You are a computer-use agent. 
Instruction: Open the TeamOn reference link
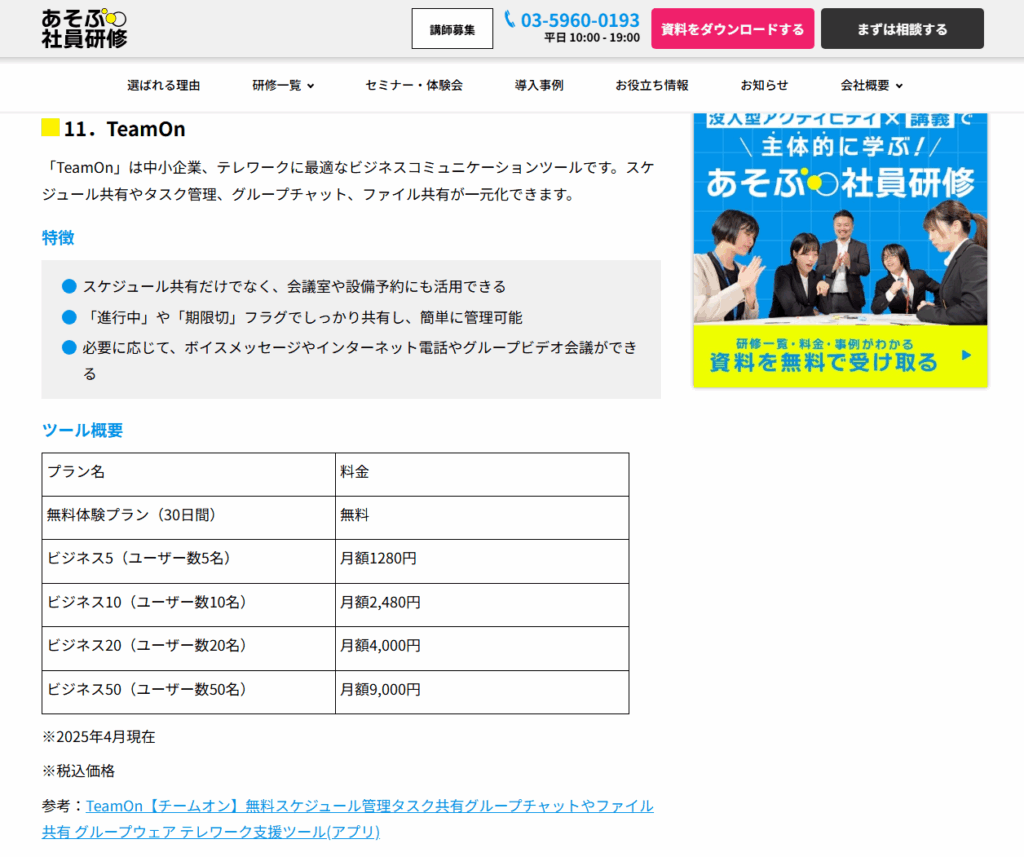click(x=347, y=818)
